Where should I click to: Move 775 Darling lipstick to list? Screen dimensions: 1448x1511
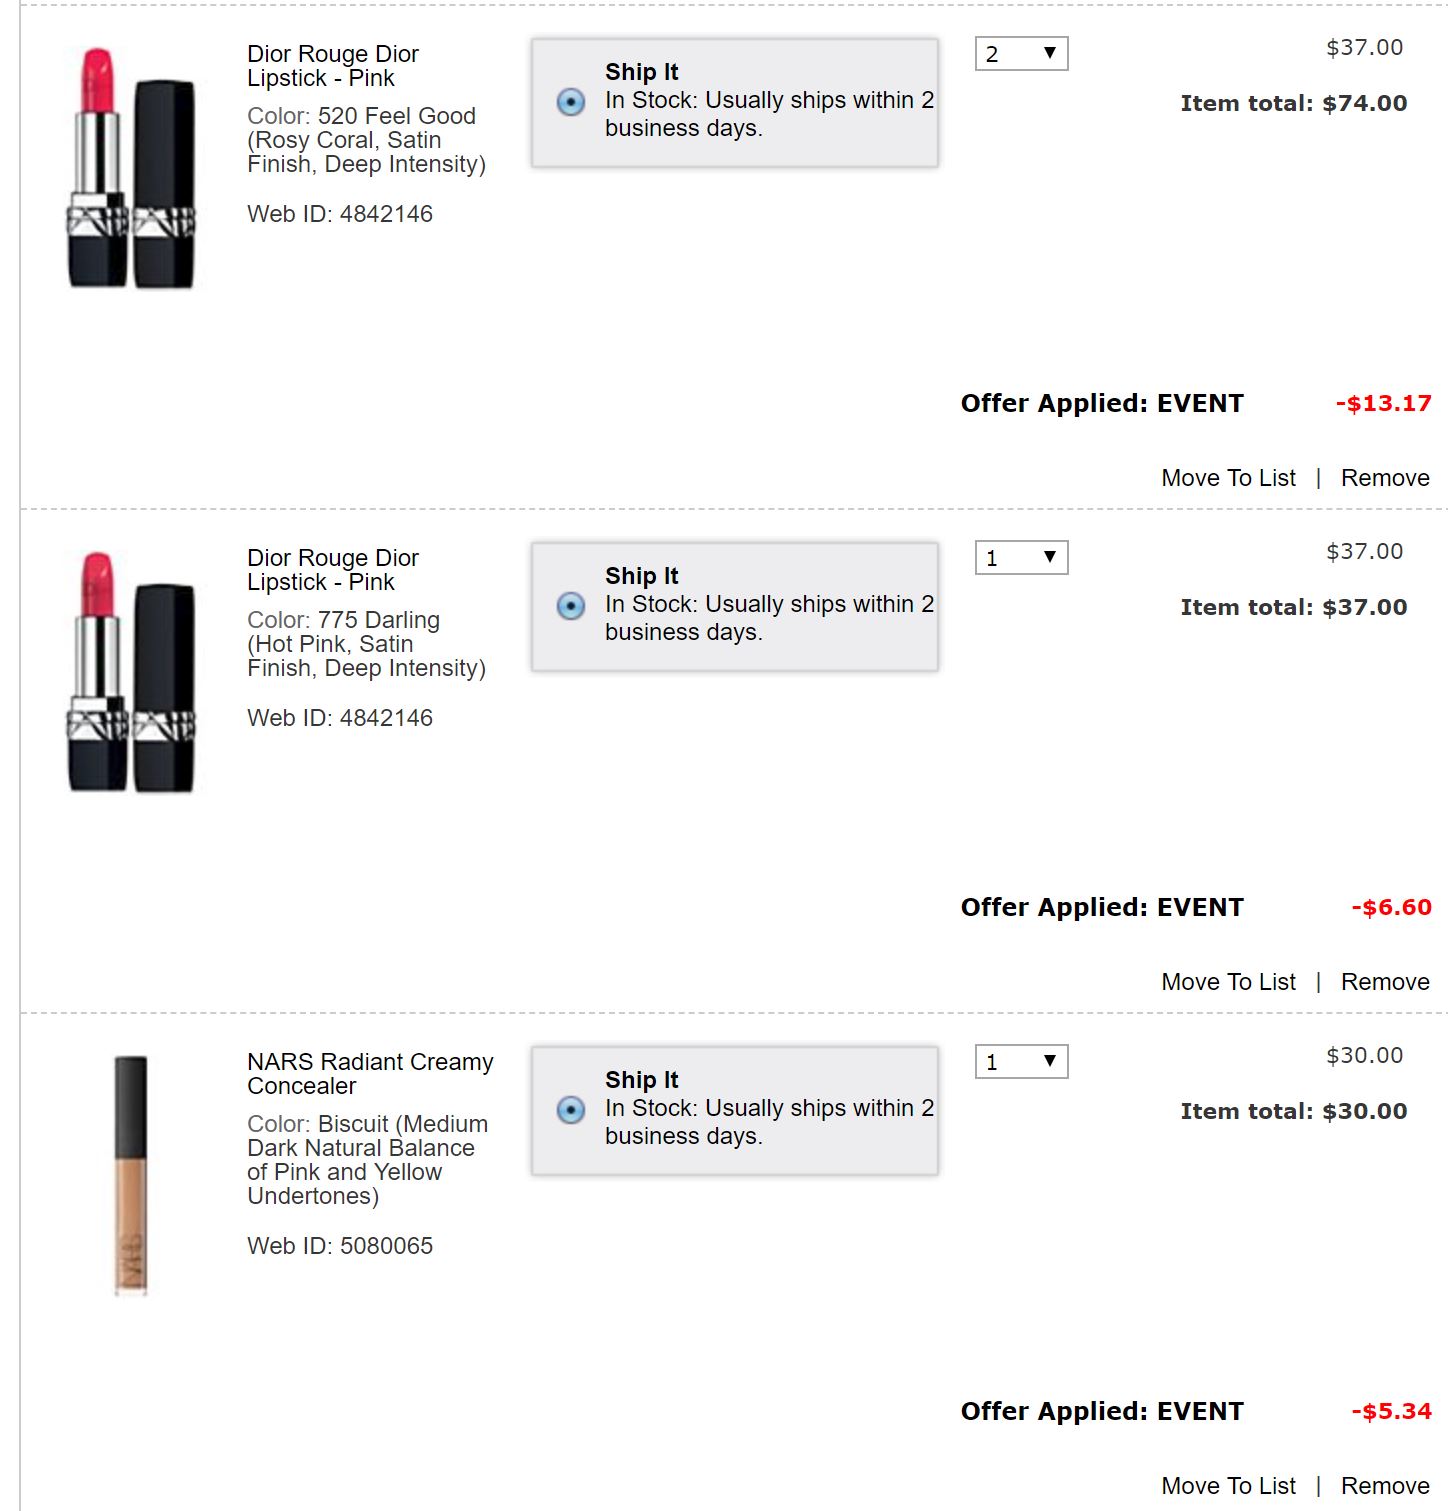coord(1228,982)
